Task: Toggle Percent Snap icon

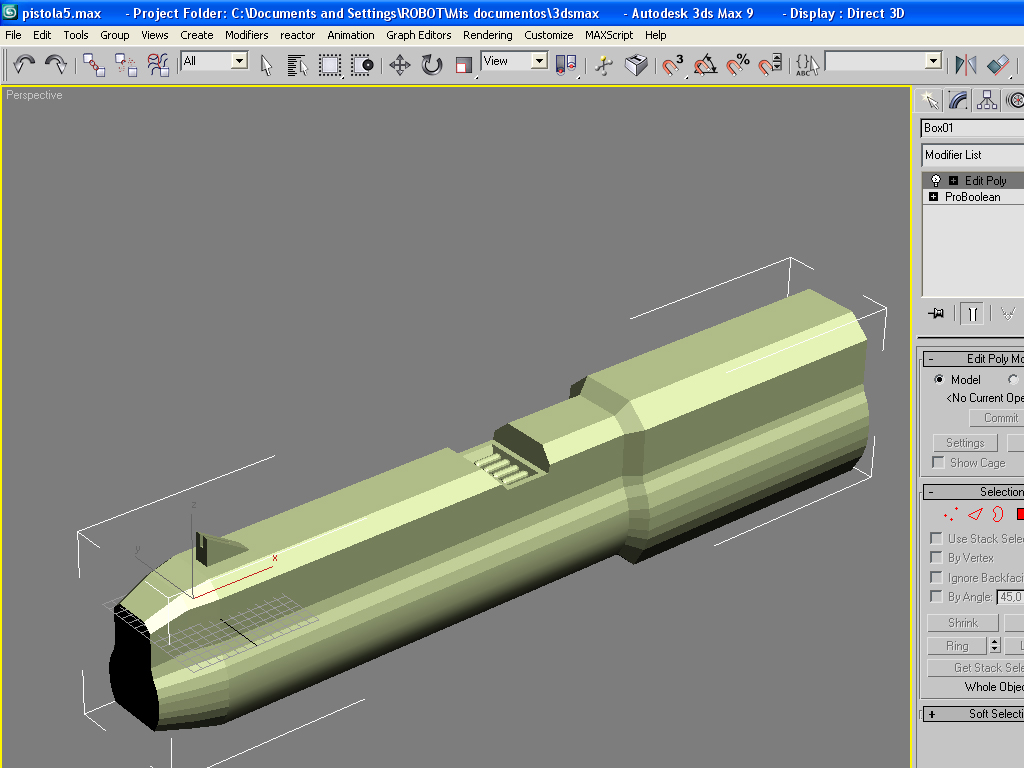Action: click(x=738, y=65)
